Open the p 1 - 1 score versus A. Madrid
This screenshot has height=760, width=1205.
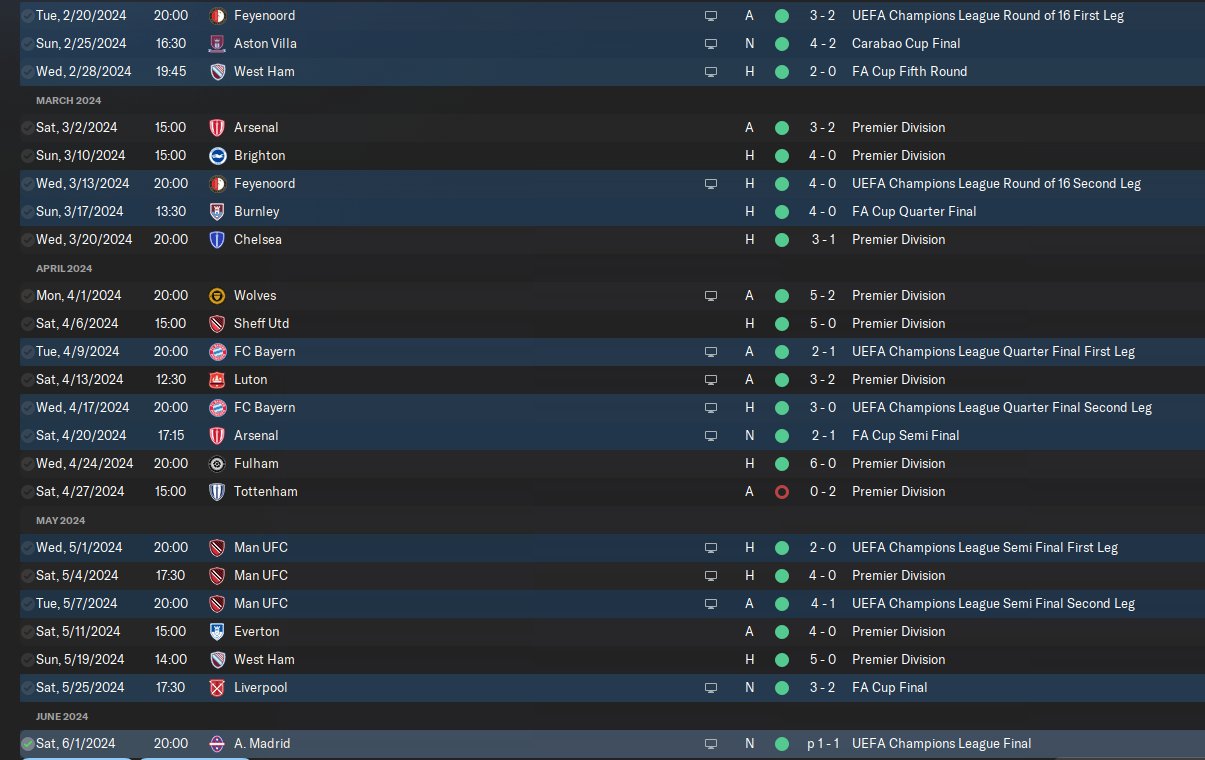(x=821, y=744)
